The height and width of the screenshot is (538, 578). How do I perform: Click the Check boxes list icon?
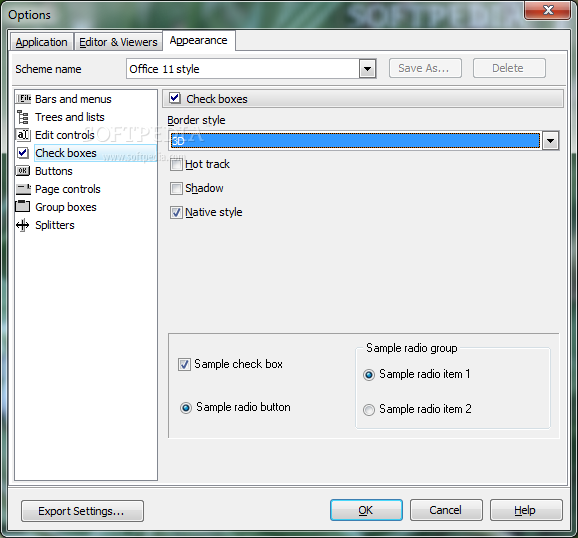point(23,153)
